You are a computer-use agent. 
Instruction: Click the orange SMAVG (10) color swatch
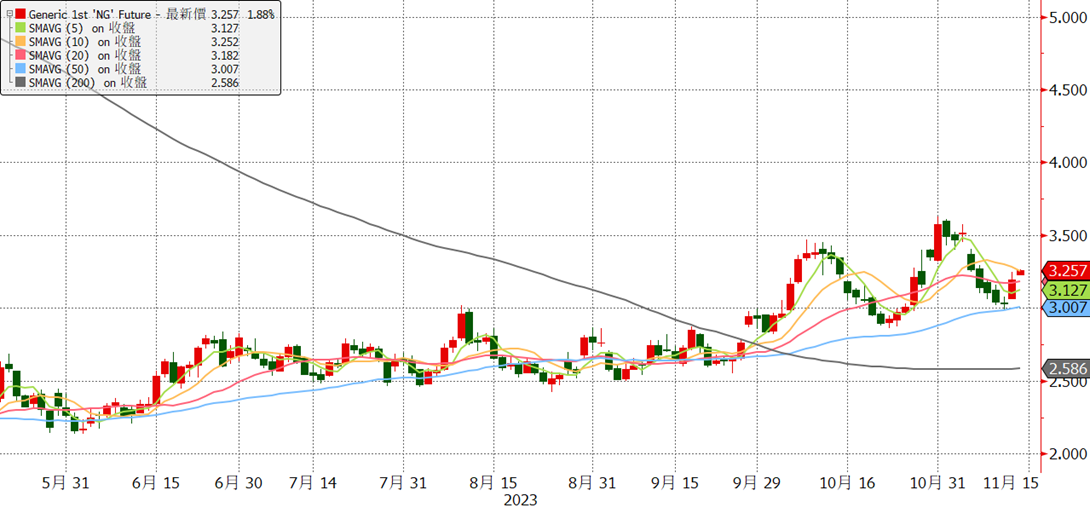pyautogui.click(x=22, y=41)
